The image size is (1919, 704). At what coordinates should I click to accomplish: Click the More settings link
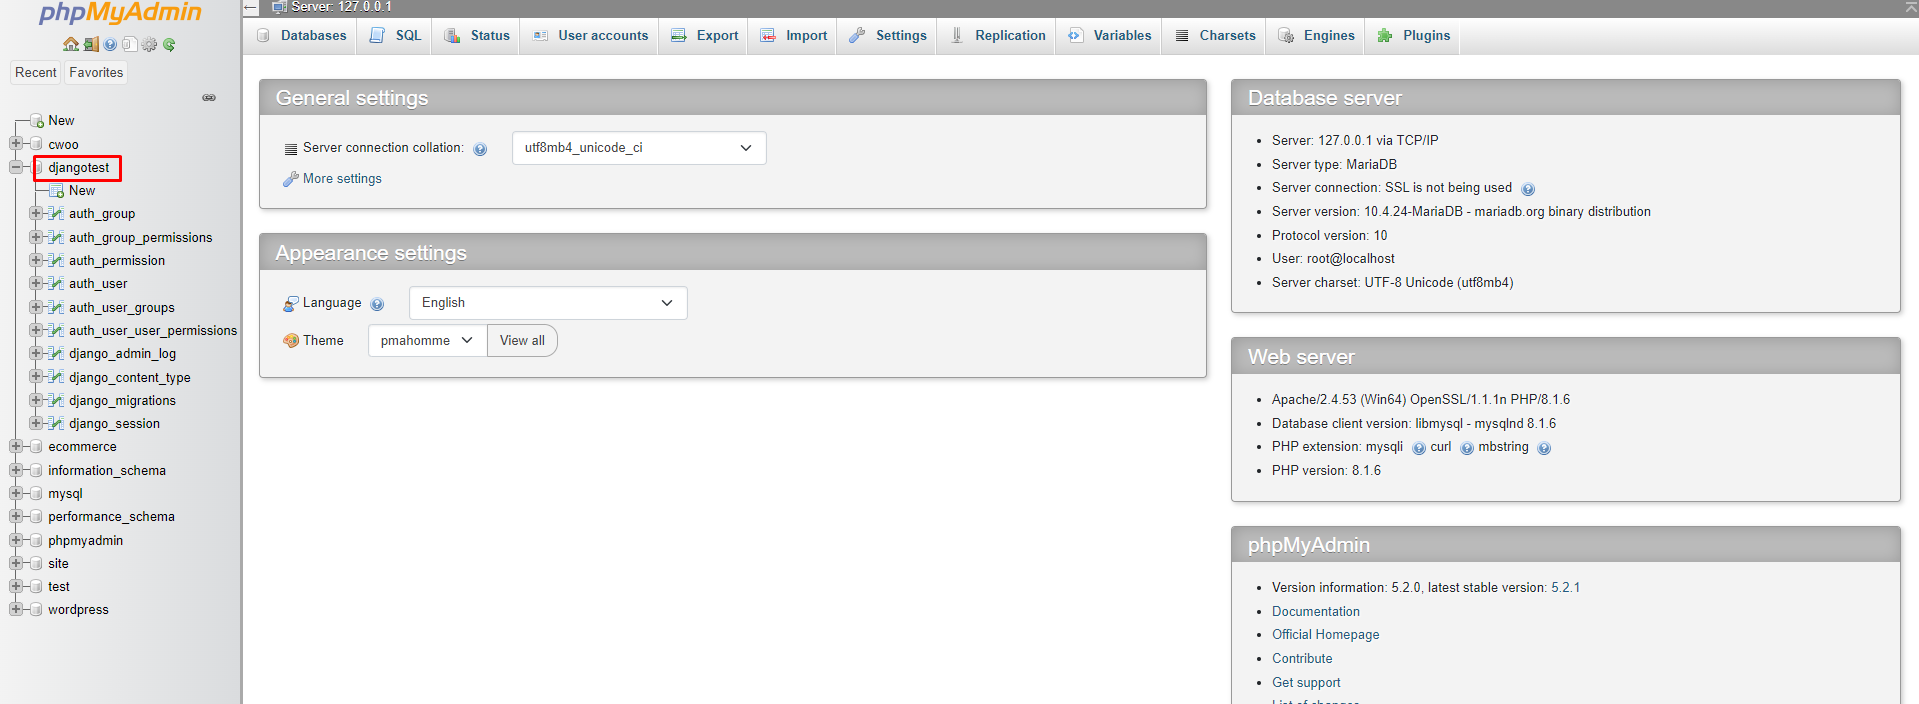click(x=342, y=179)
